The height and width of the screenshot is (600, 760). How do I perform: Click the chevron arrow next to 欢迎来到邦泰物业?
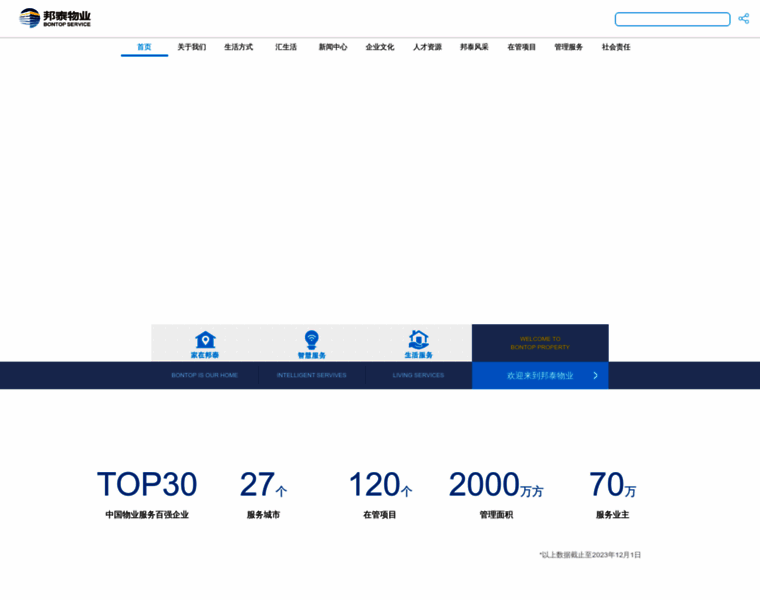[x=596, y=376]
